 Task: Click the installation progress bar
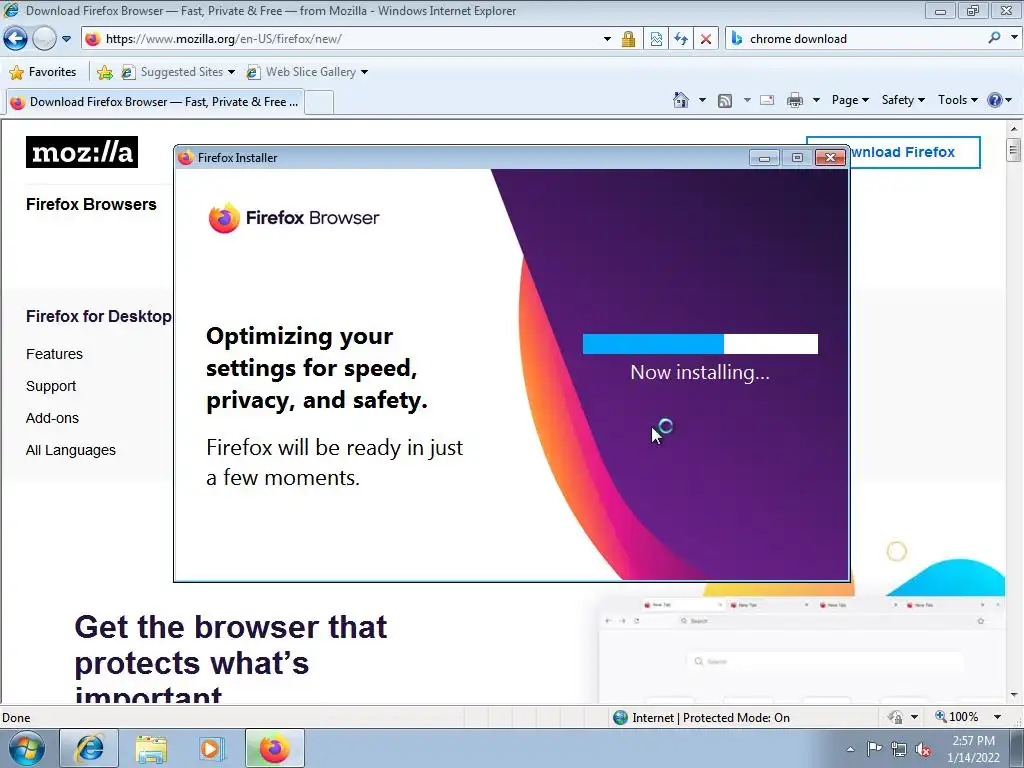[x=700, y=344]
